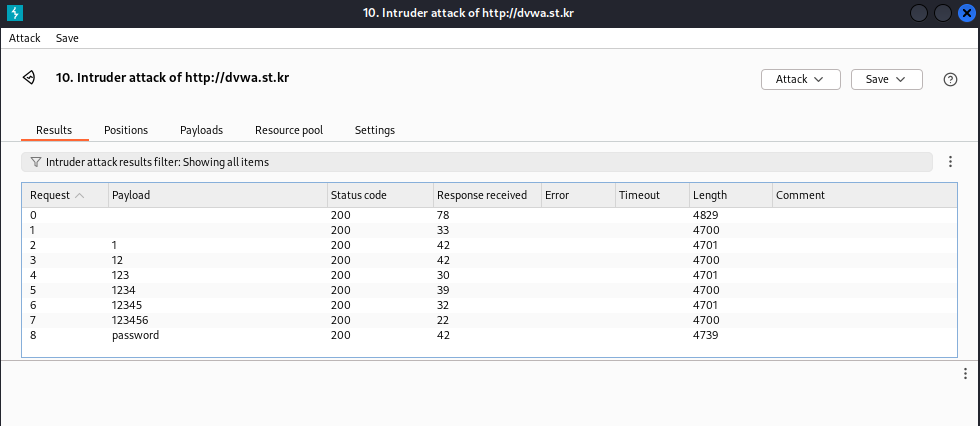Open the filter bar three-dot options menu
980x426 pixels.
coord(950,162)
